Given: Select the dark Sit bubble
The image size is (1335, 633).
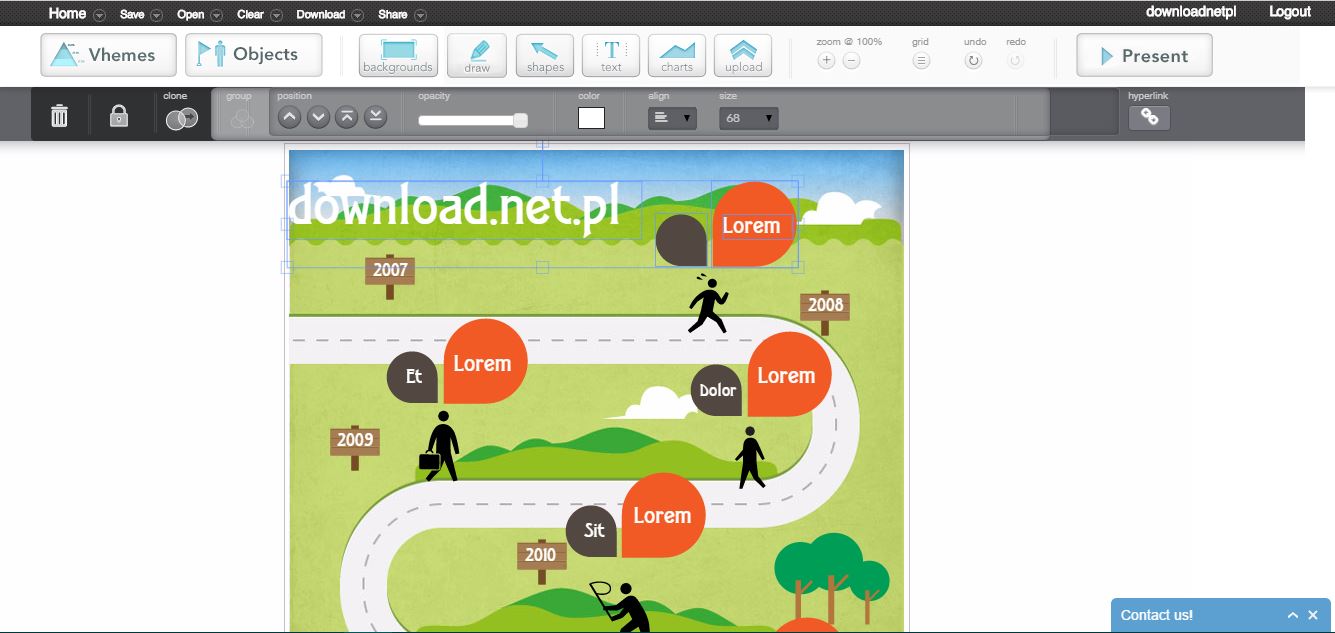Looking at the screenshot, I should [593, 531].
